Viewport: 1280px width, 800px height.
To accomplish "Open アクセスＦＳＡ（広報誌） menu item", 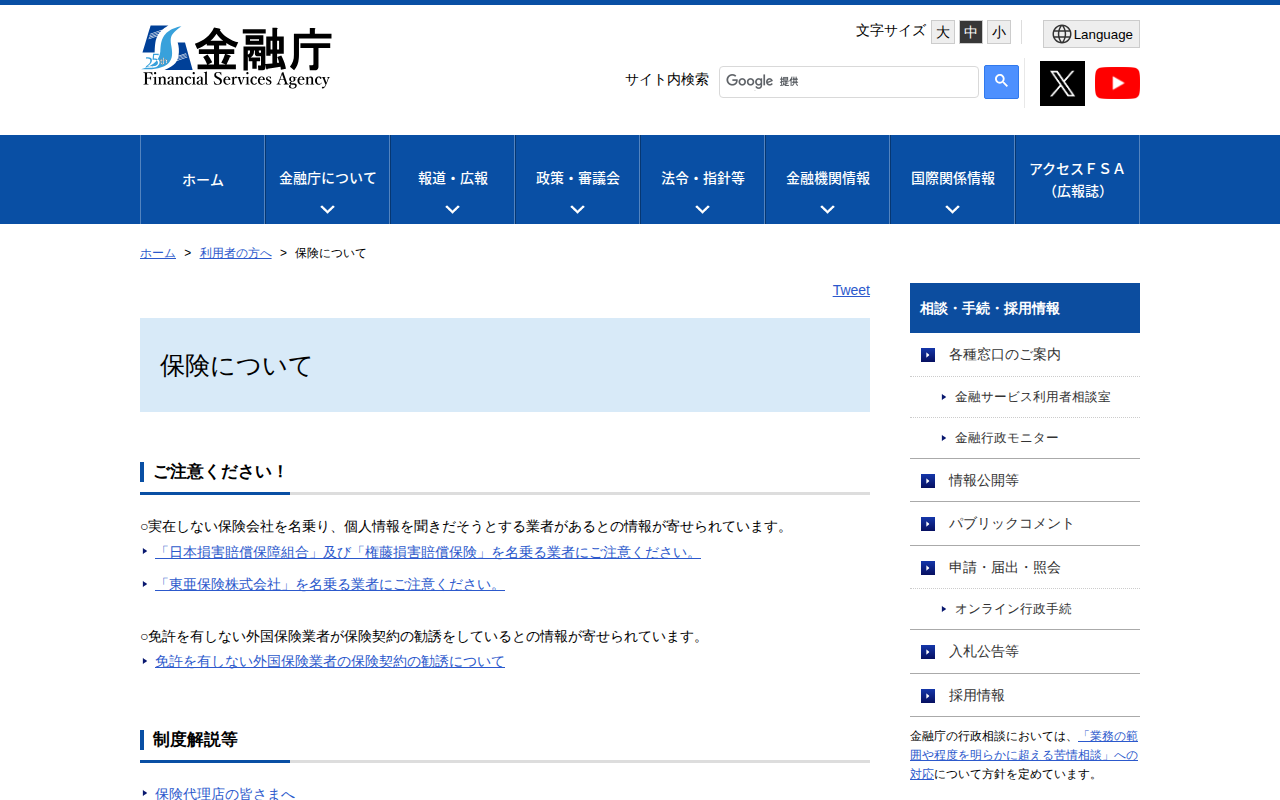I will tap(1077, 180).
